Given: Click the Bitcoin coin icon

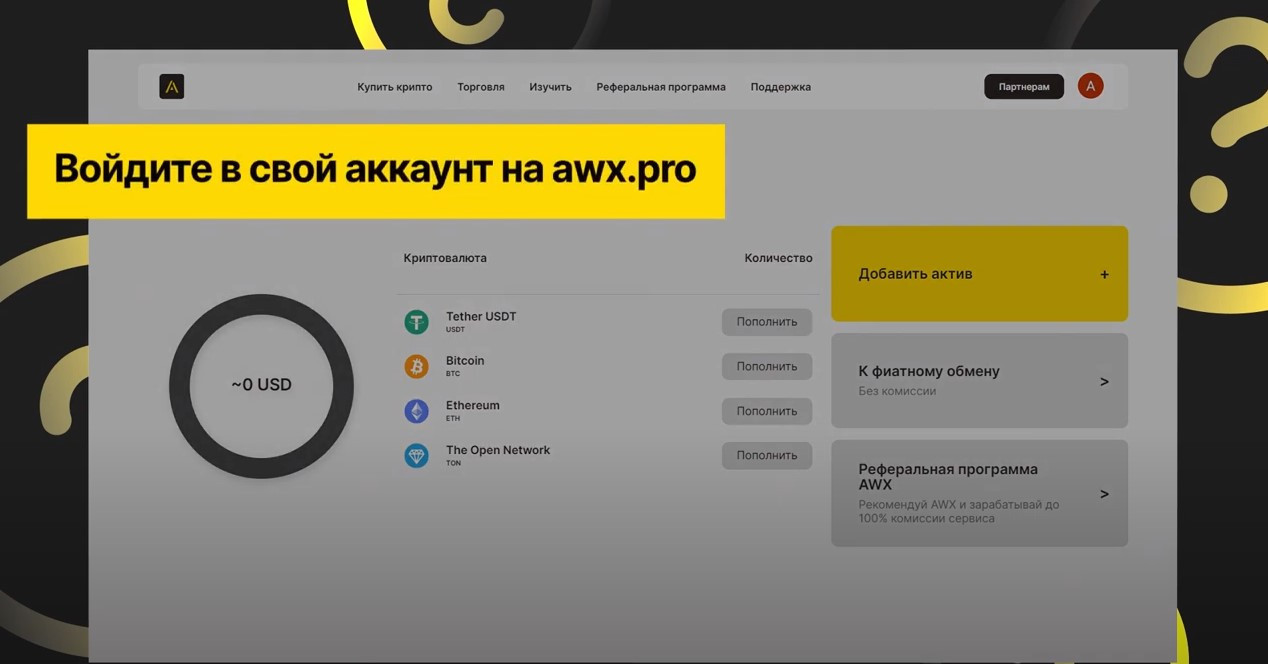Looking at the screenshot, I should (416, 366).
